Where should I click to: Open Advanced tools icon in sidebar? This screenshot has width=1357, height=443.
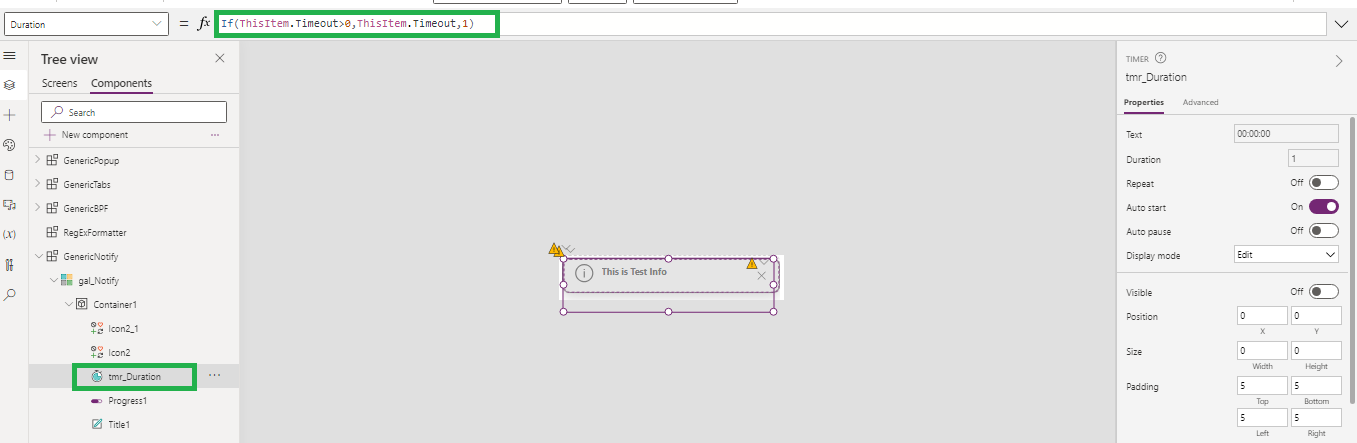click(10, 265)
